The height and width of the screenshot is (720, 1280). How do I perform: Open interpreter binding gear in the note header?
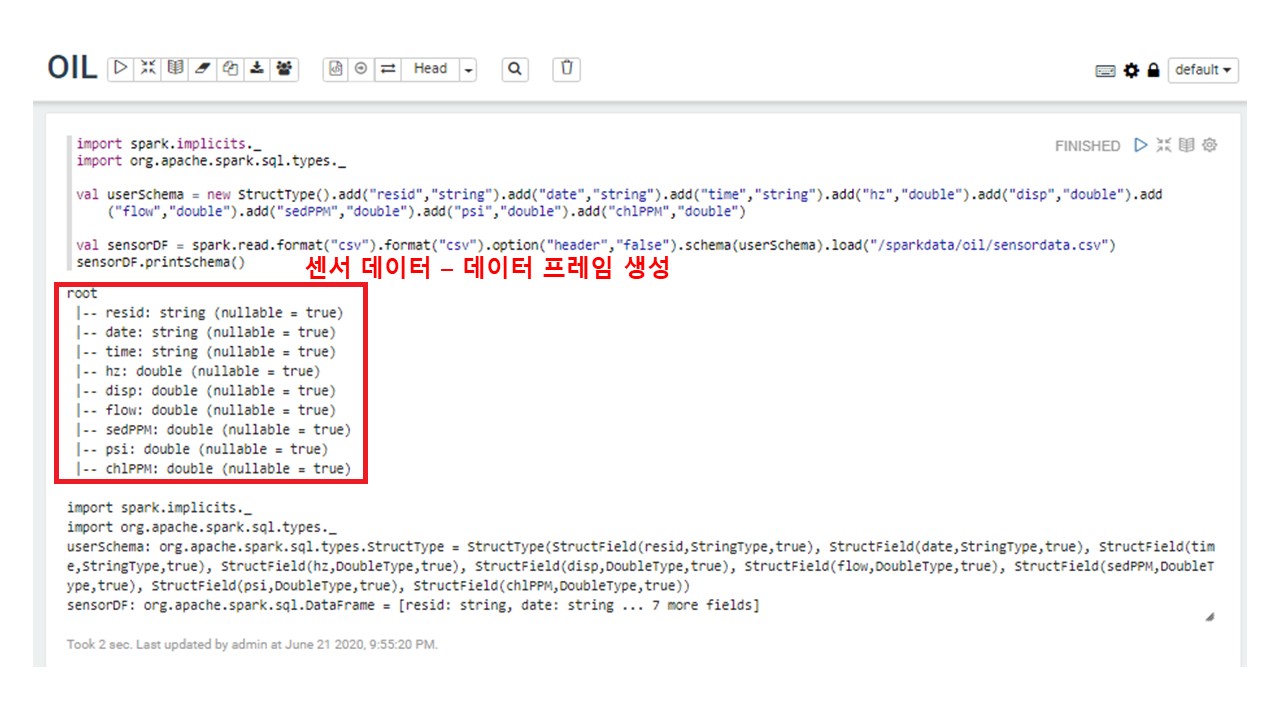point(1131,71)
